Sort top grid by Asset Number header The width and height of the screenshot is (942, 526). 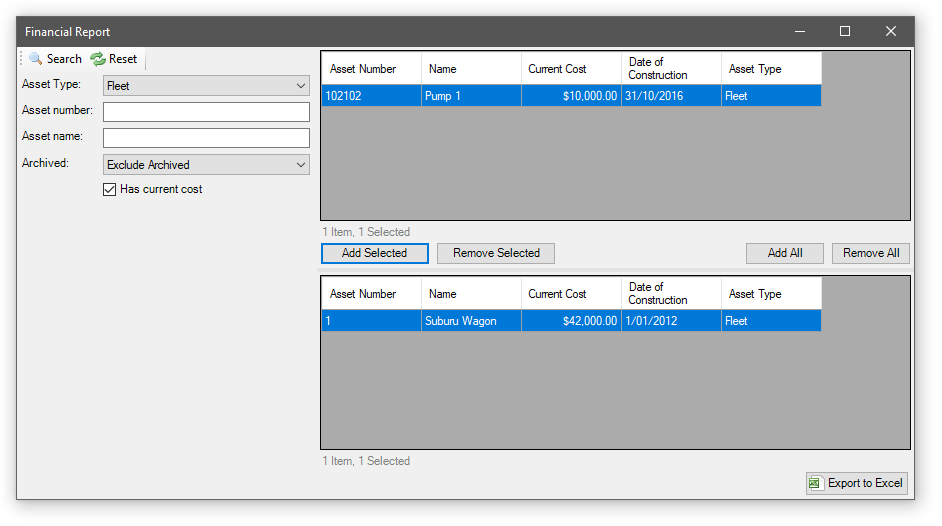pyautogui.click(x=371, y=69)
